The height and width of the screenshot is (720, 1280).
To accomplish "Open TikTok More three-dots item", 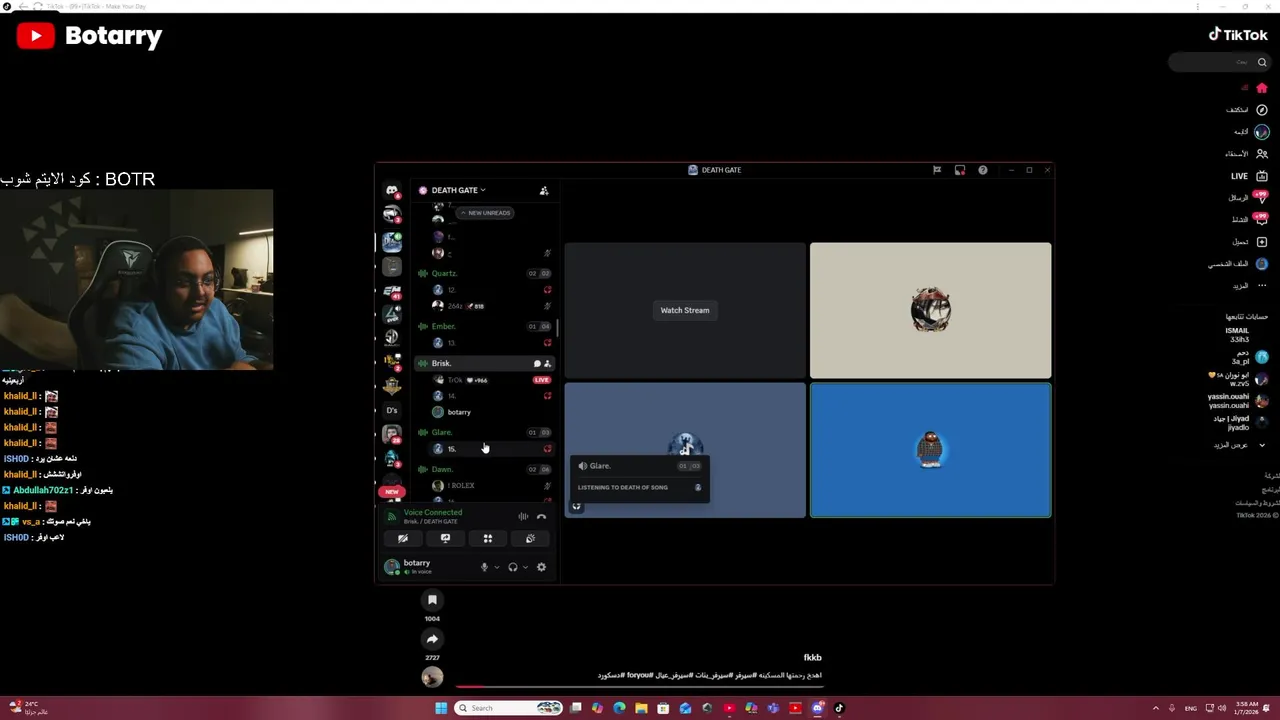I will [1251, 286].
